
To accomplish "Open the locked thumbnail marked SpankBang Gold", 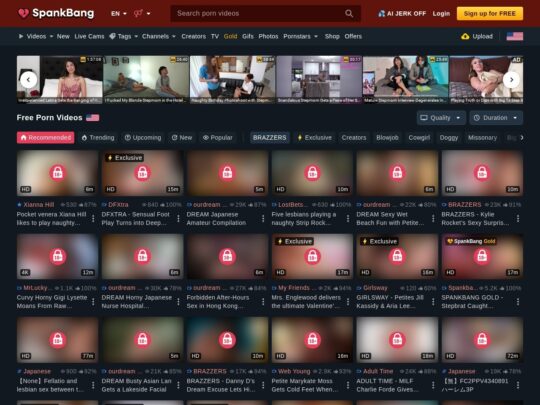I will click(482, 257).
